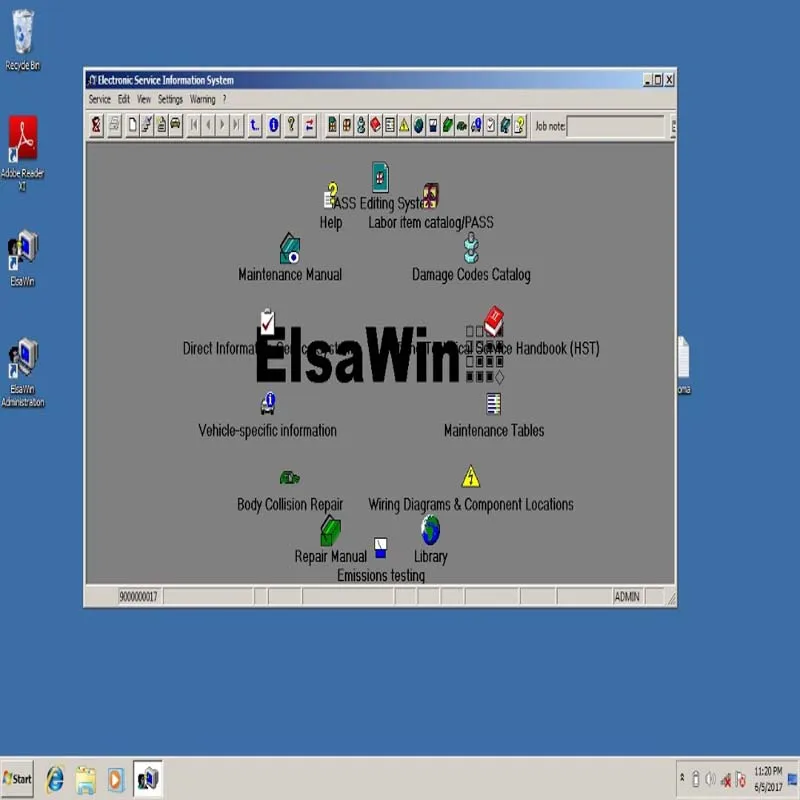Launch the Emissions testing module
Image resolution: width=800 pixels, height=800 pixels.
pyautogui.click(x=381, y=545)
